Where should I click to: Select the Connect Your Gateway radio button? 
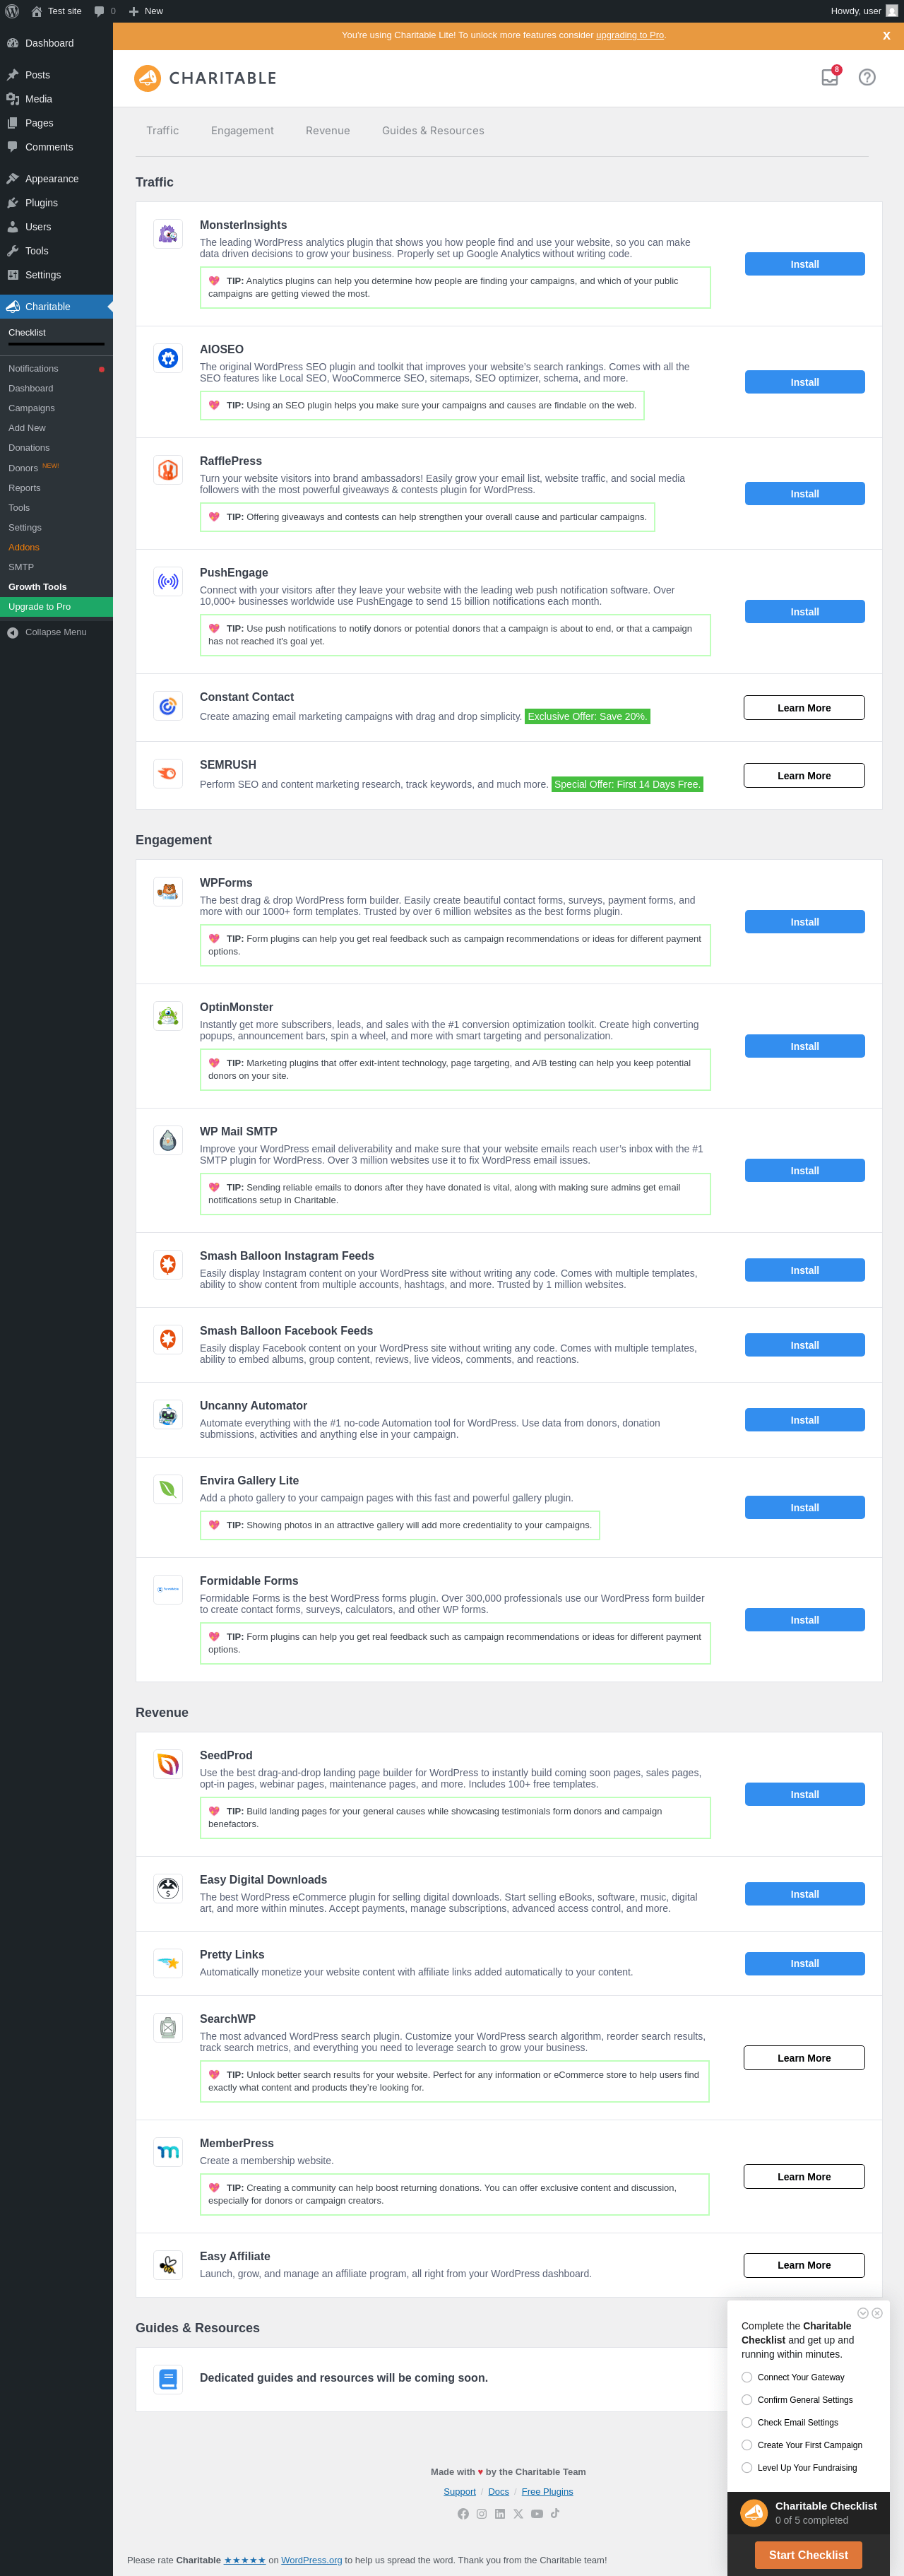[747, 2376]
